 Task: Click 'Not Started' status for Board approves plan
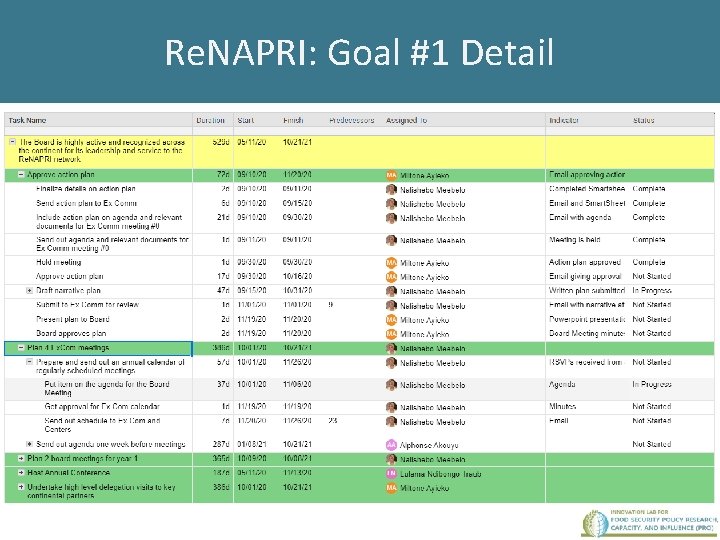point(652,333)
